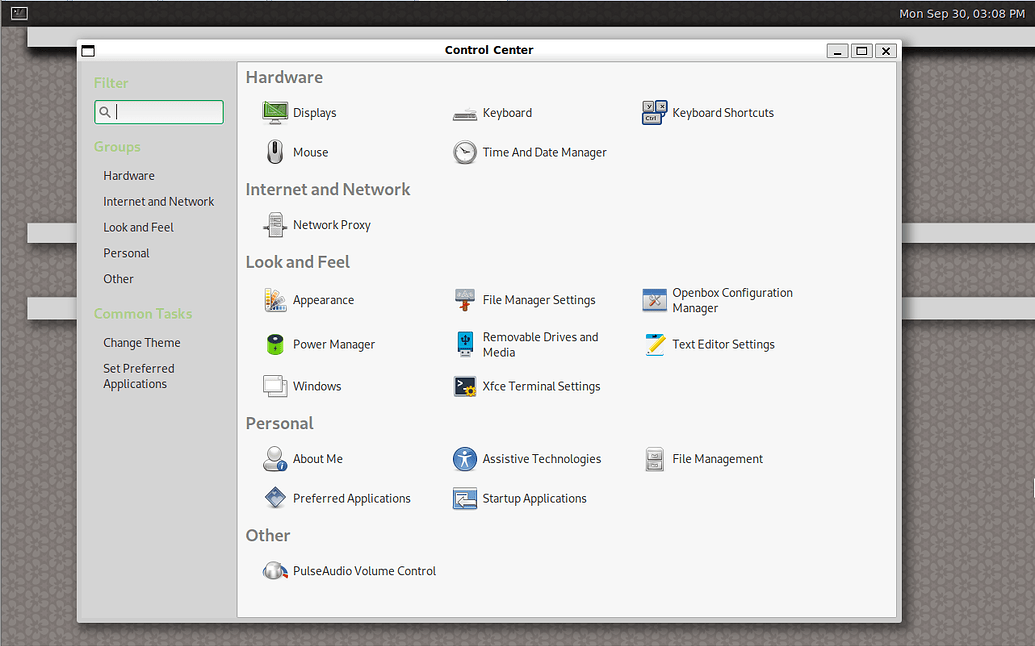
Task: Open Time And Date Manager
Action: click(530, 152)
